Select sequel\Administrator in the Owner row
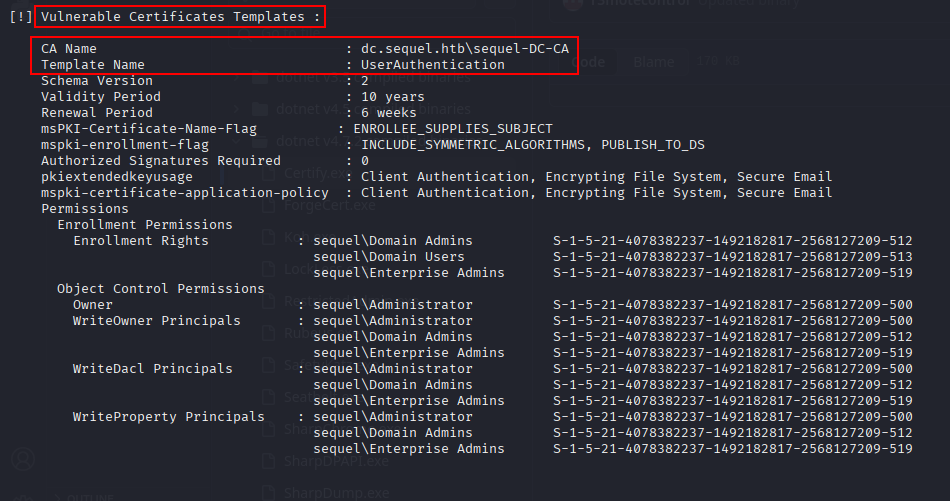 click(393, 305)
